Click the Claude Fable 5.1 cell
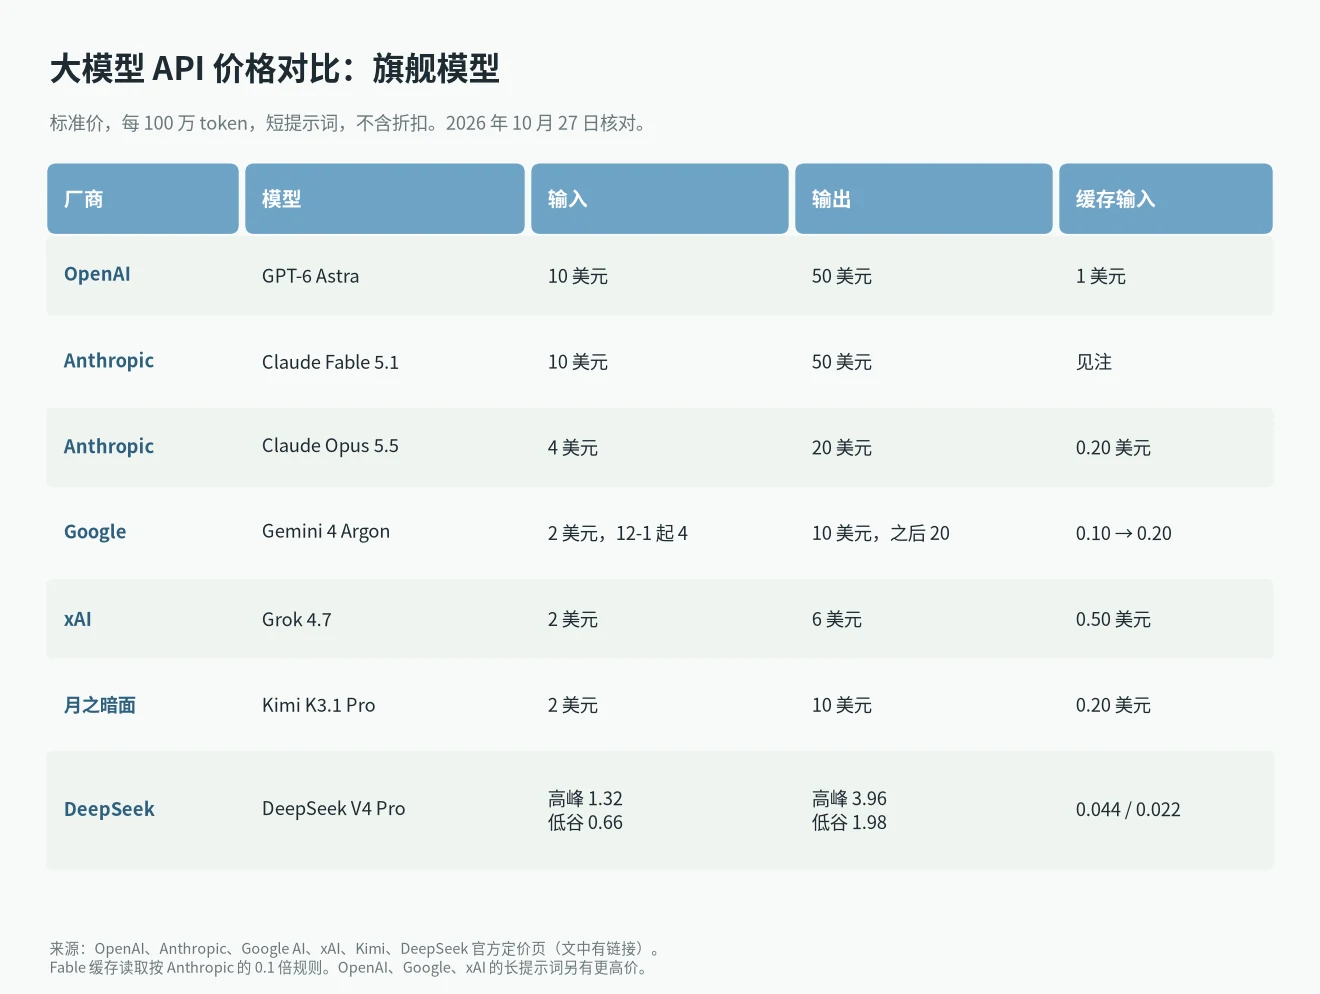 point(330,362)
